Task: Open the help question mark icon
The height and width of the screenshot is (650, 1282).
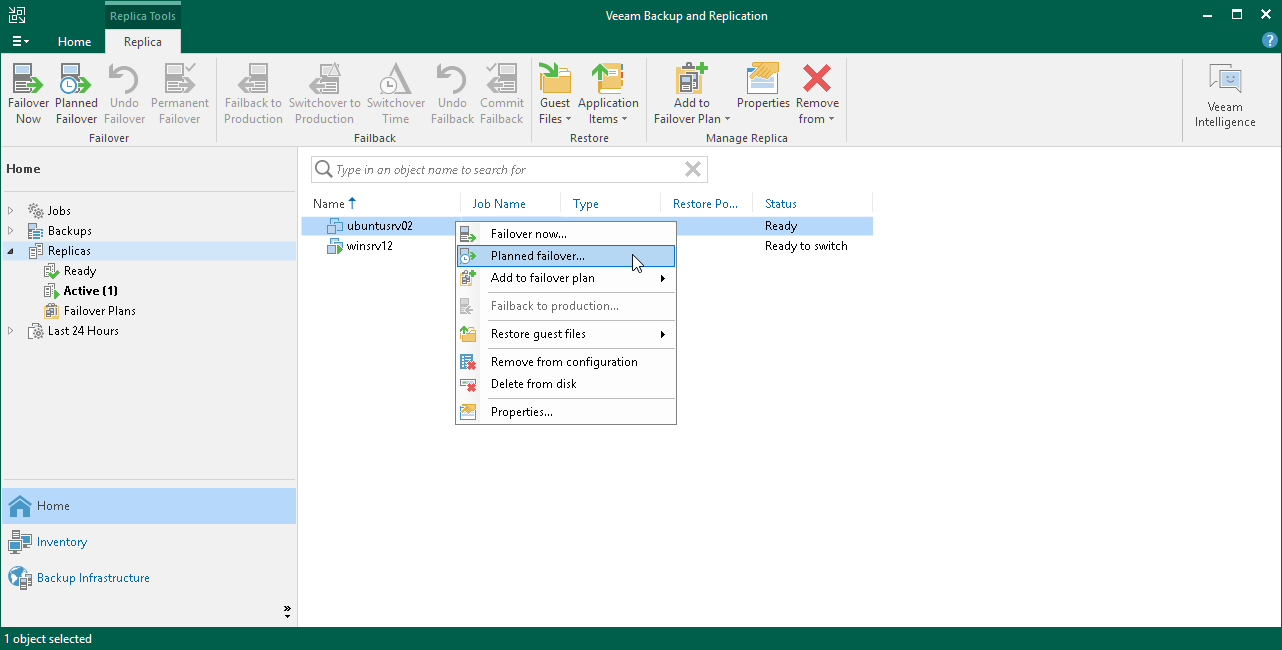Action: pyautogui.click(x=1270, y=41)
